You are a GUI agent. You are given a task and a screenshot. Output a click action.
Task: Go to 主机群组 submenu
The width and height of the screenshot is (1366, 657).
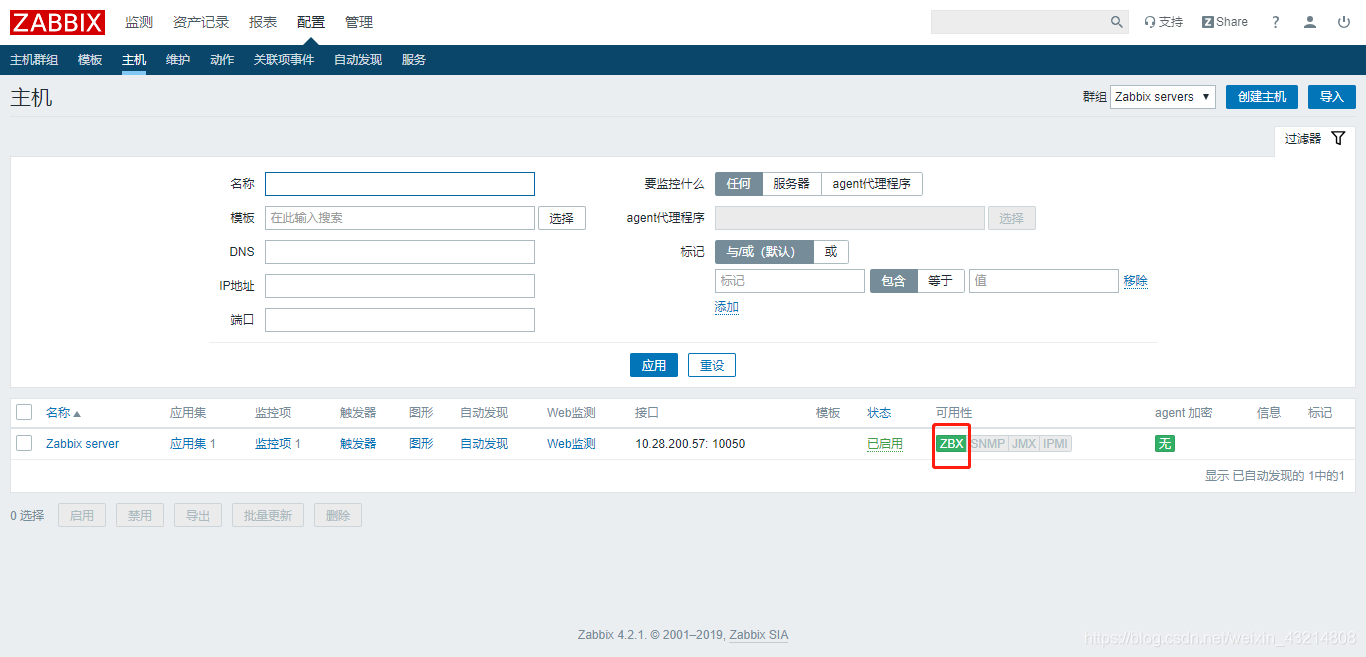coord(34,60)
